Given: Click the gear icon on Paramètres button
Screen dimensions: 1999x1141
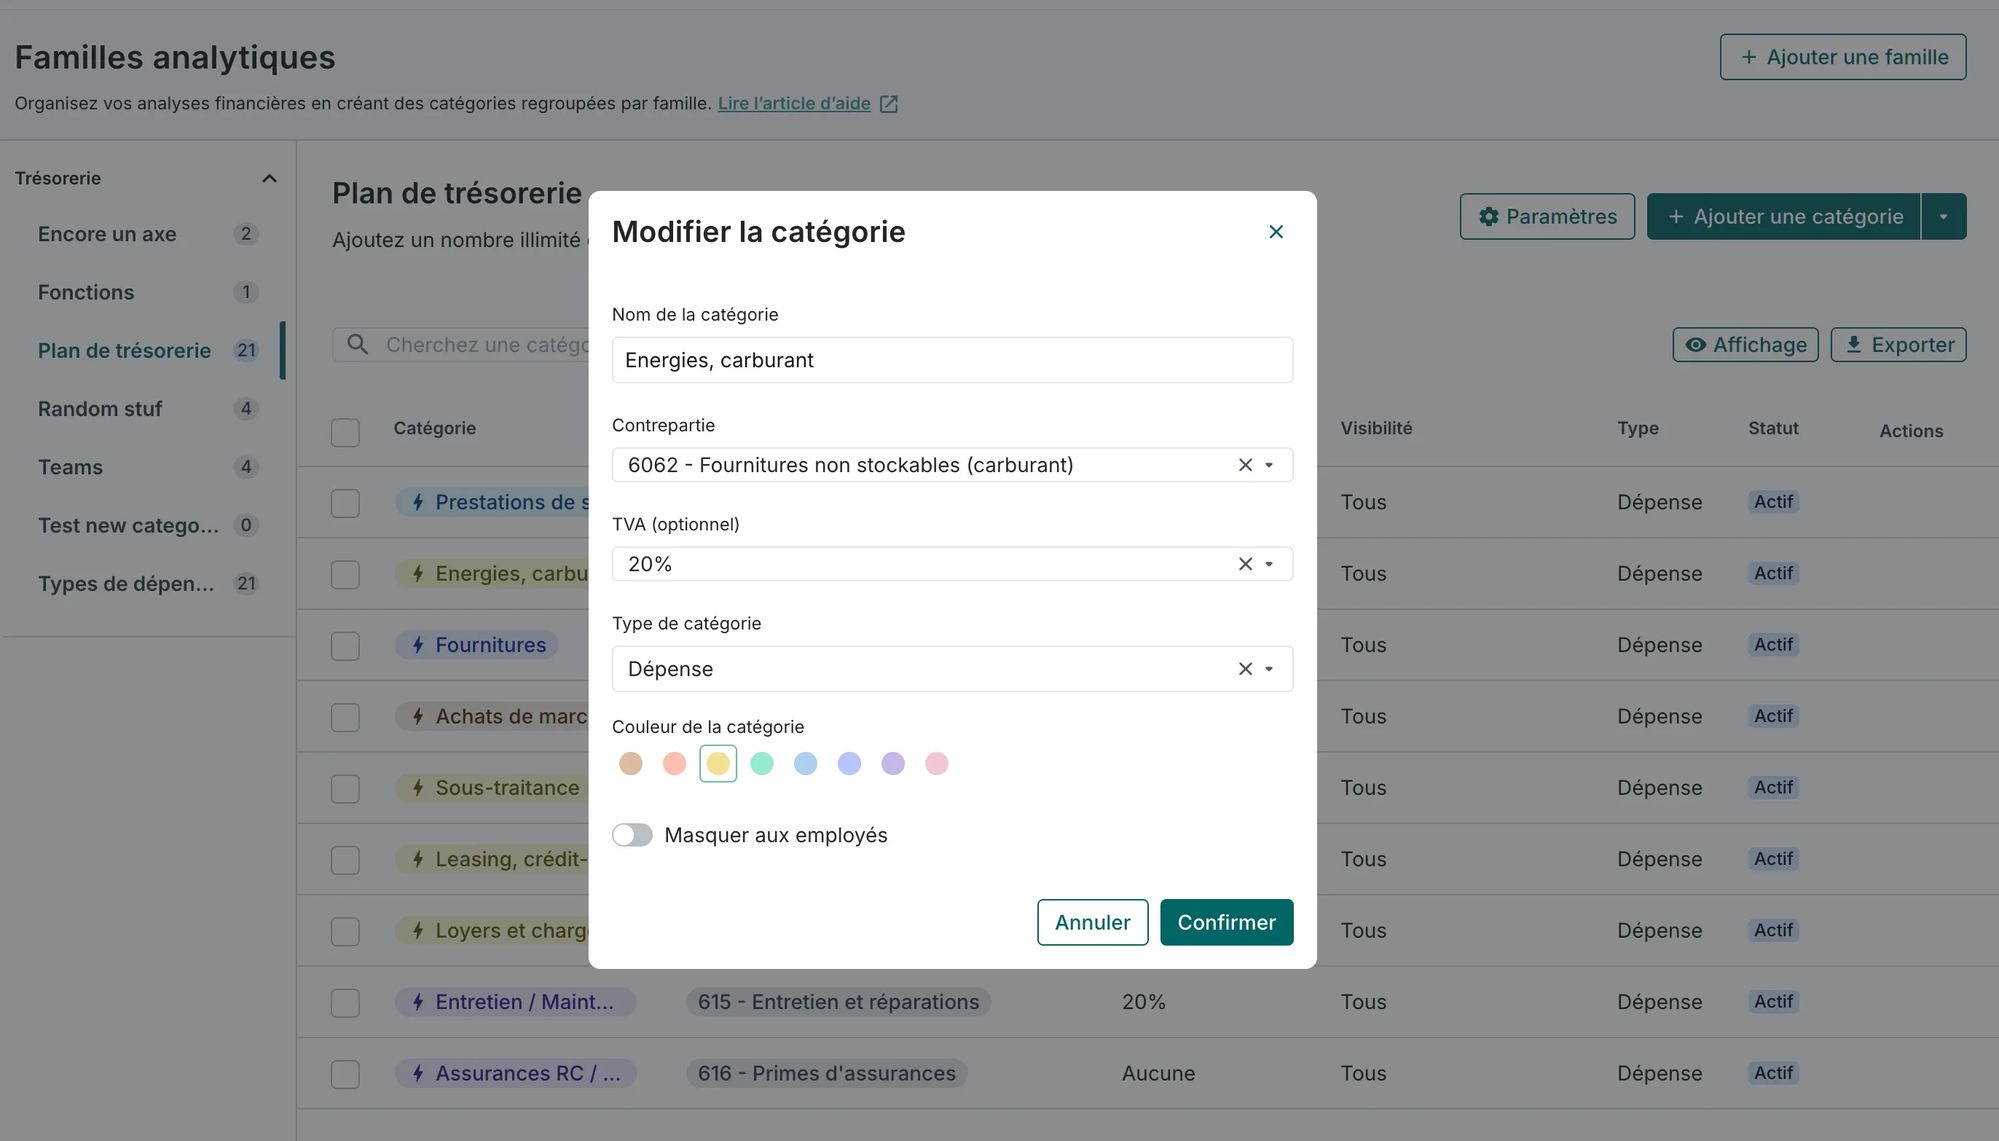Looking at the screenshot, I should 1488,217.
